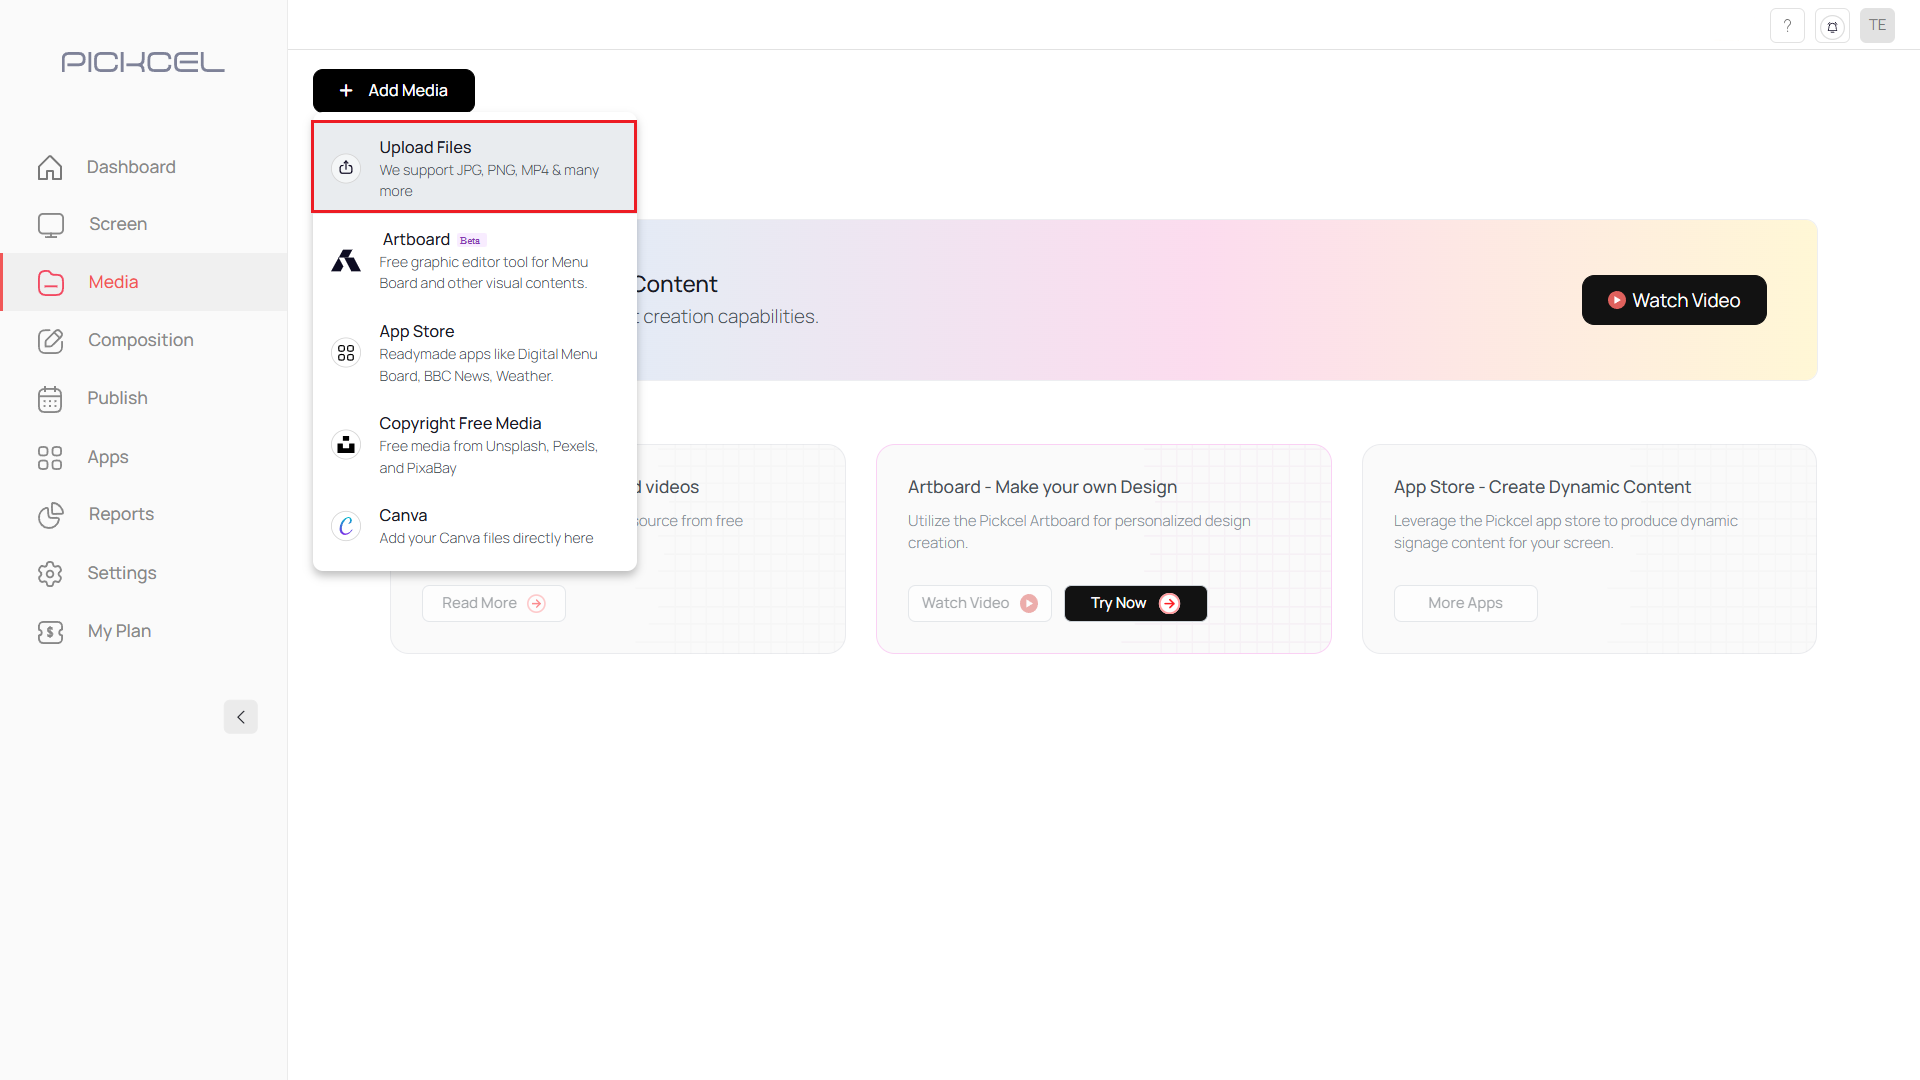Open the Add Media dropdown
The image size is (1920, 1080).
pyautogui.click(x=393, y=90)
